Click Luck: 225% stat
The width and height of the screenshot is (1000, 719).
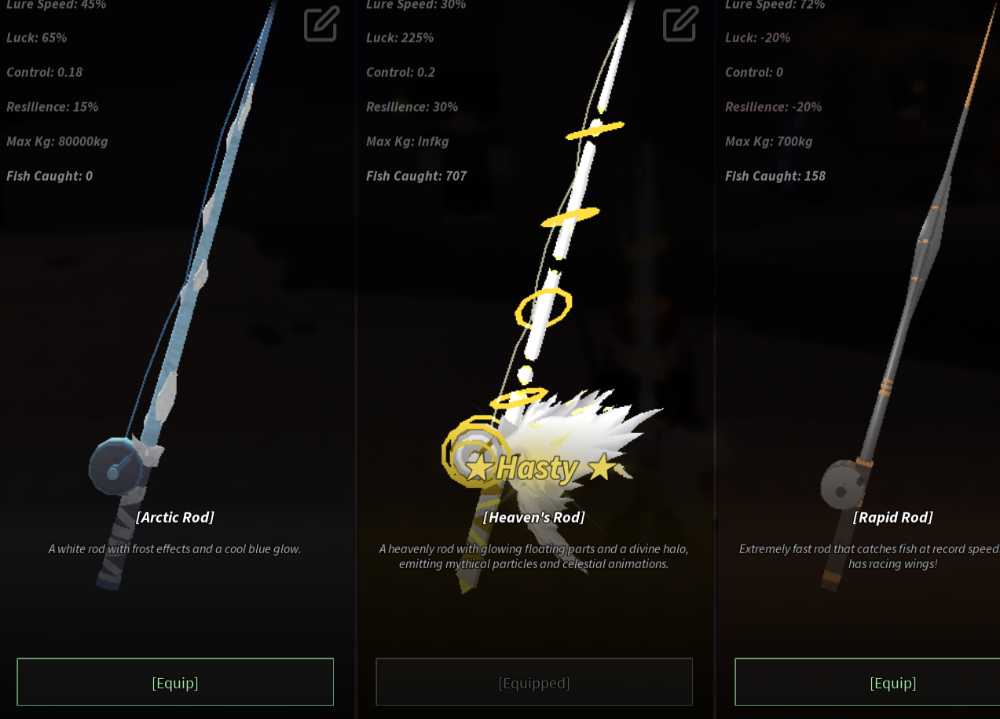[x=400, y=38]
